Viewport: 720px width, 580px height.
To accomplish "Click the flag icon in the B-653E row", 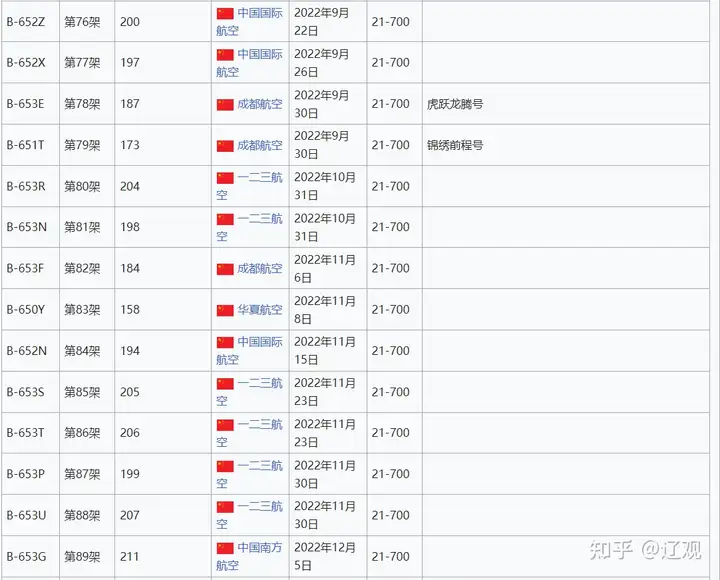I will click(225, 105).
